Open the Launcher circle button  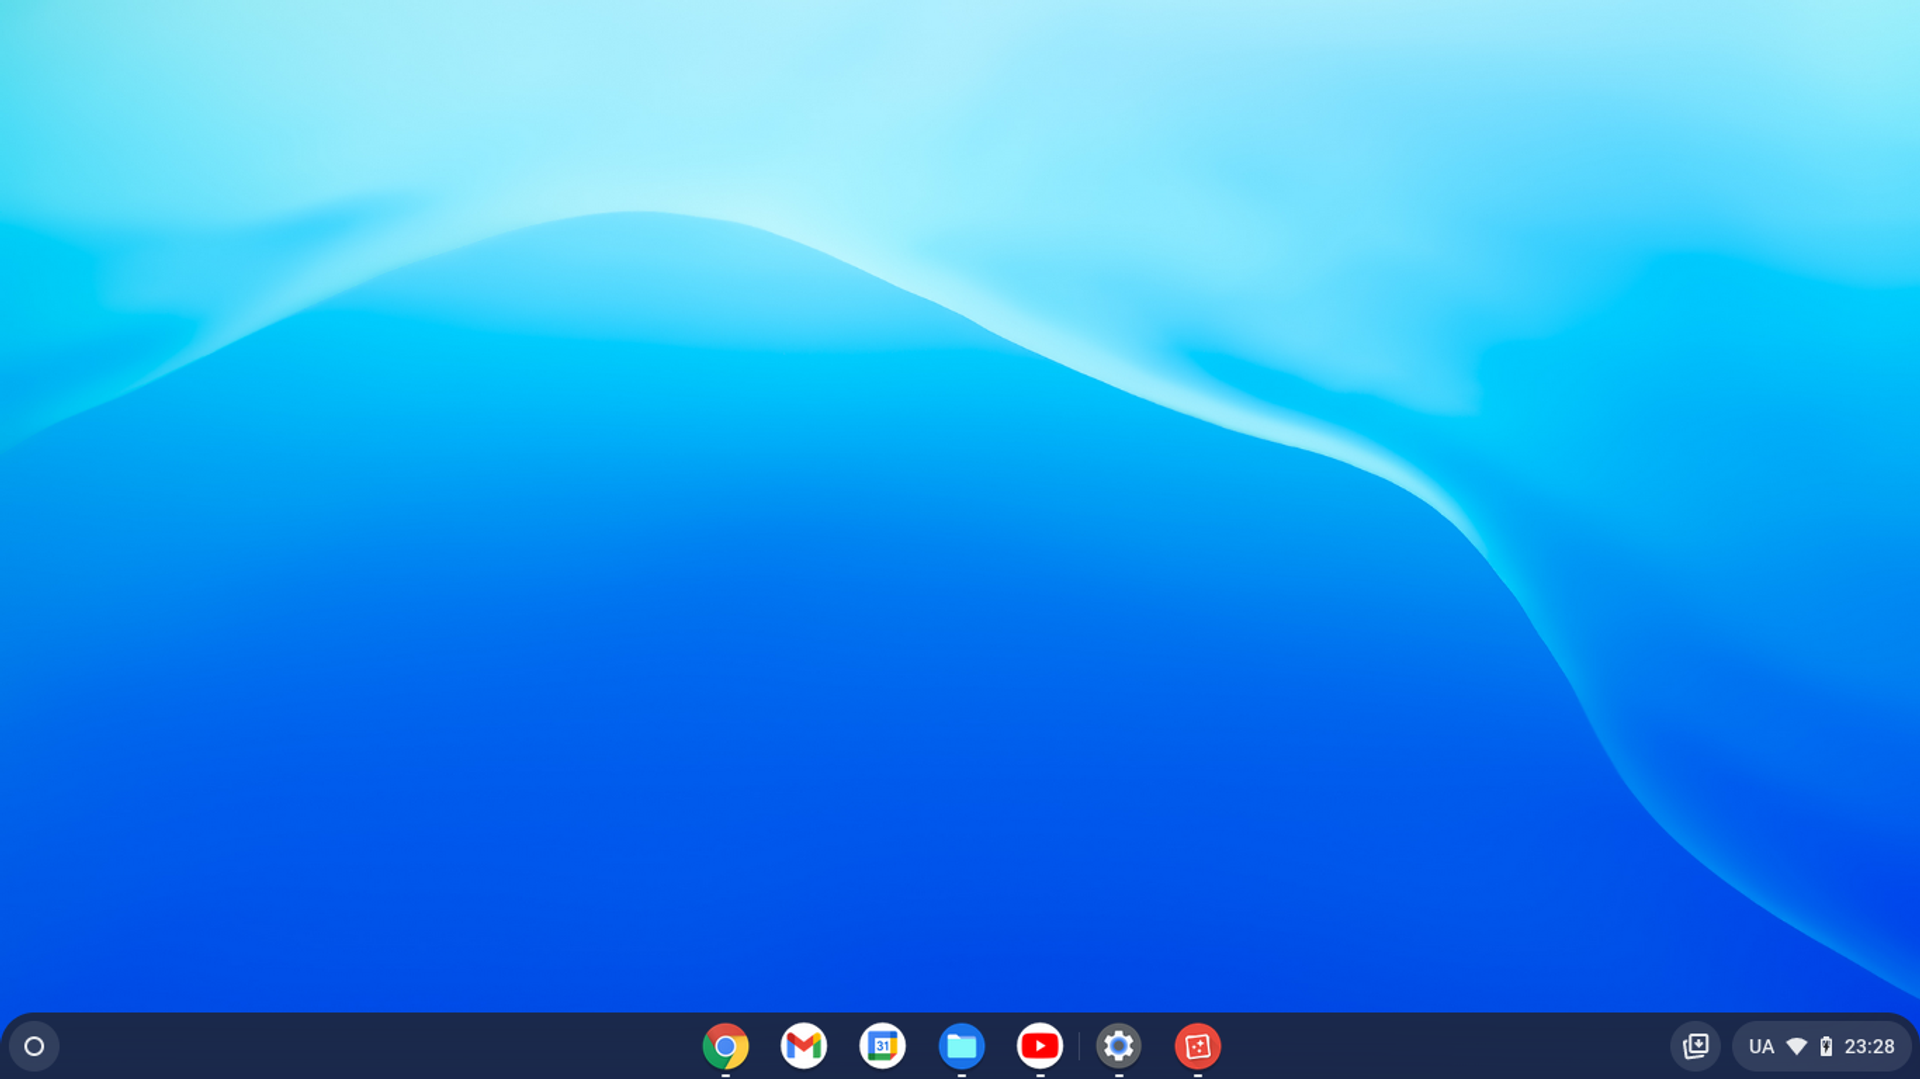[x=34, y=1046]
